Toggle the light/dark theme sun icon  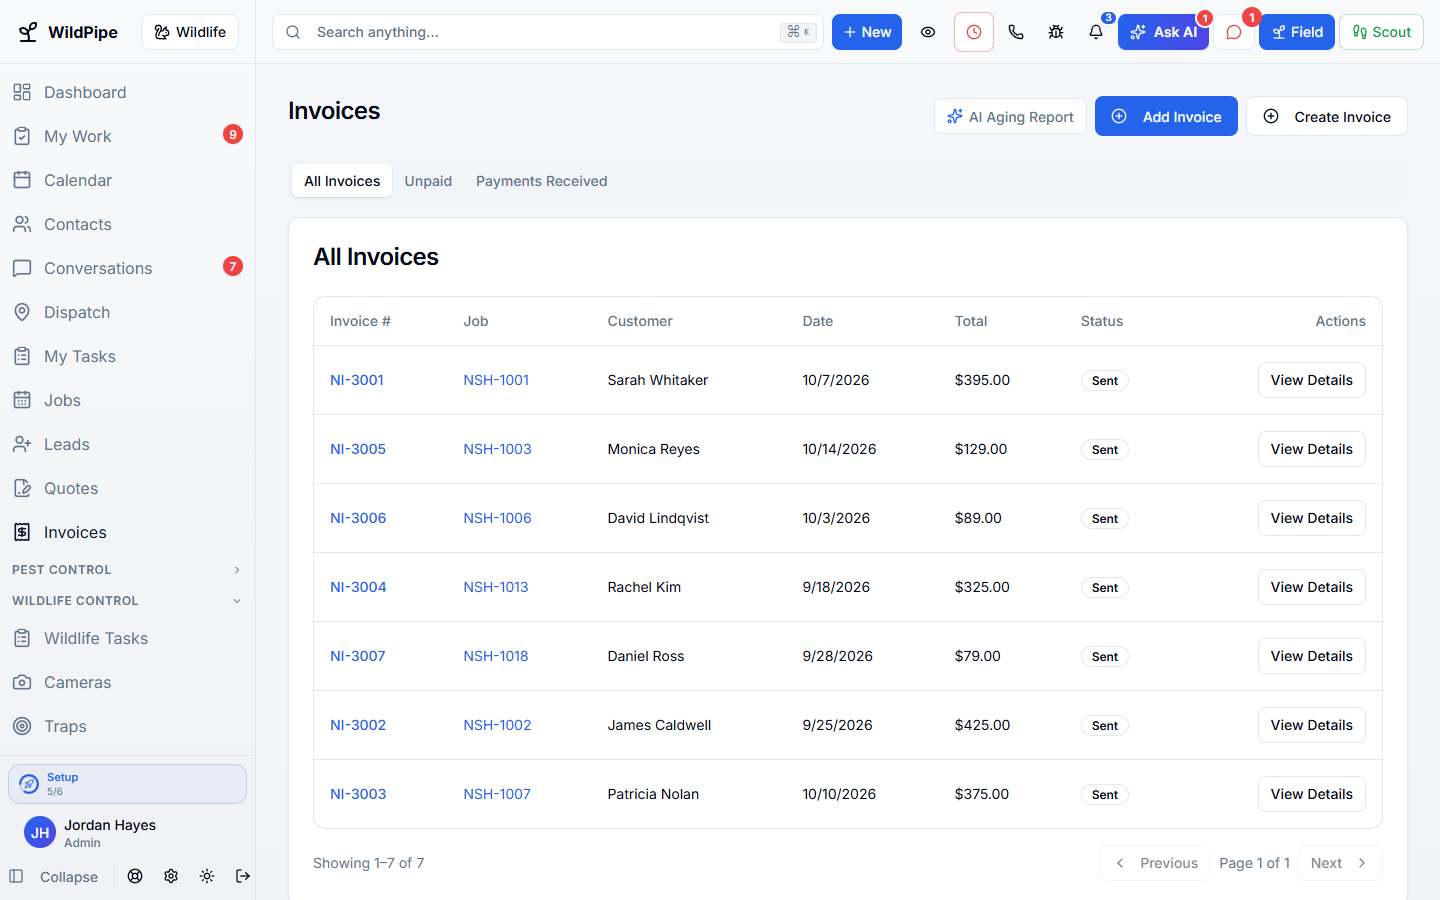point(207,876)
